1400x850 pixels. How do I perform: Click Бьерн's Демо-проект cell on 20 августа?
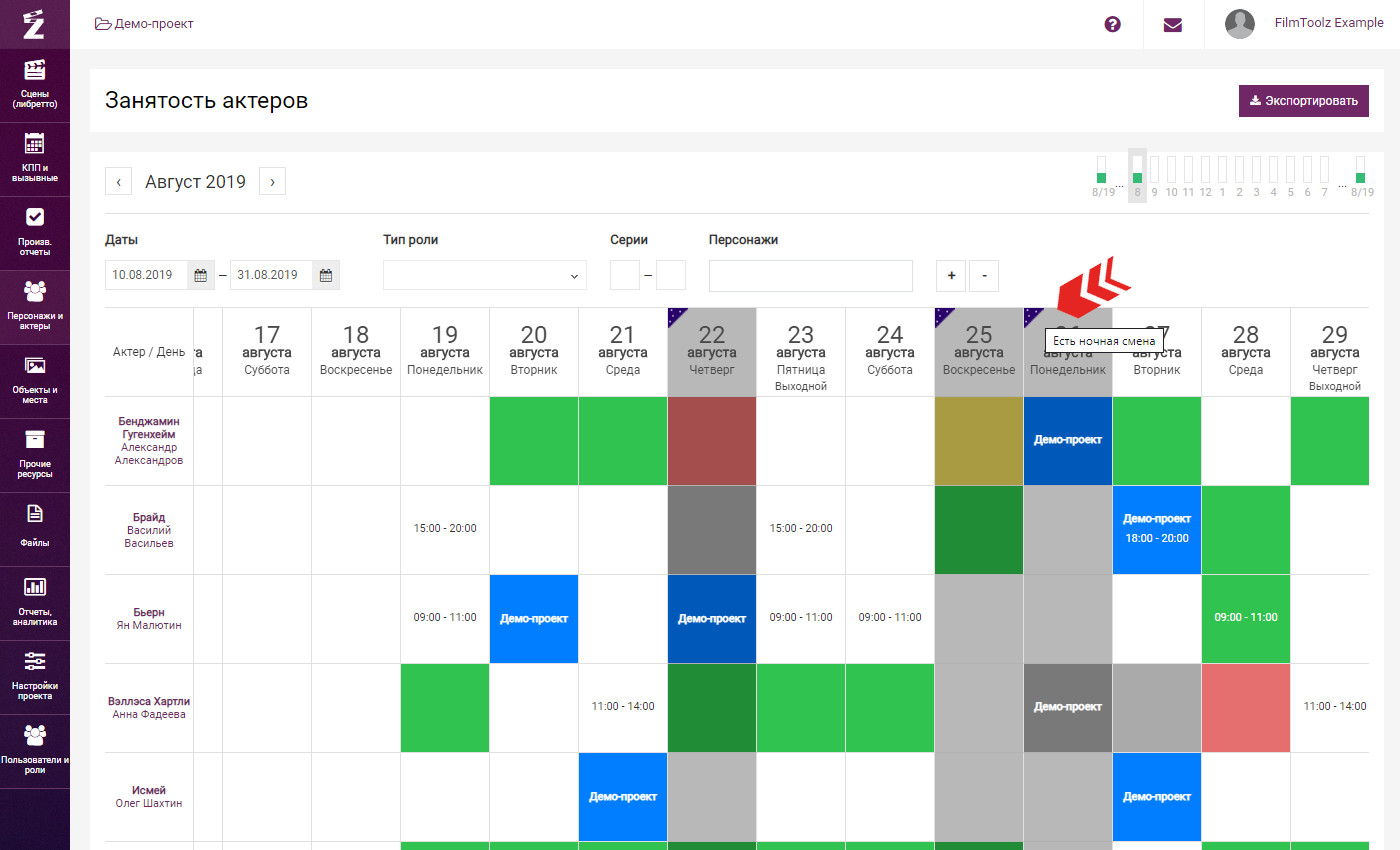(x=534, y=619)
